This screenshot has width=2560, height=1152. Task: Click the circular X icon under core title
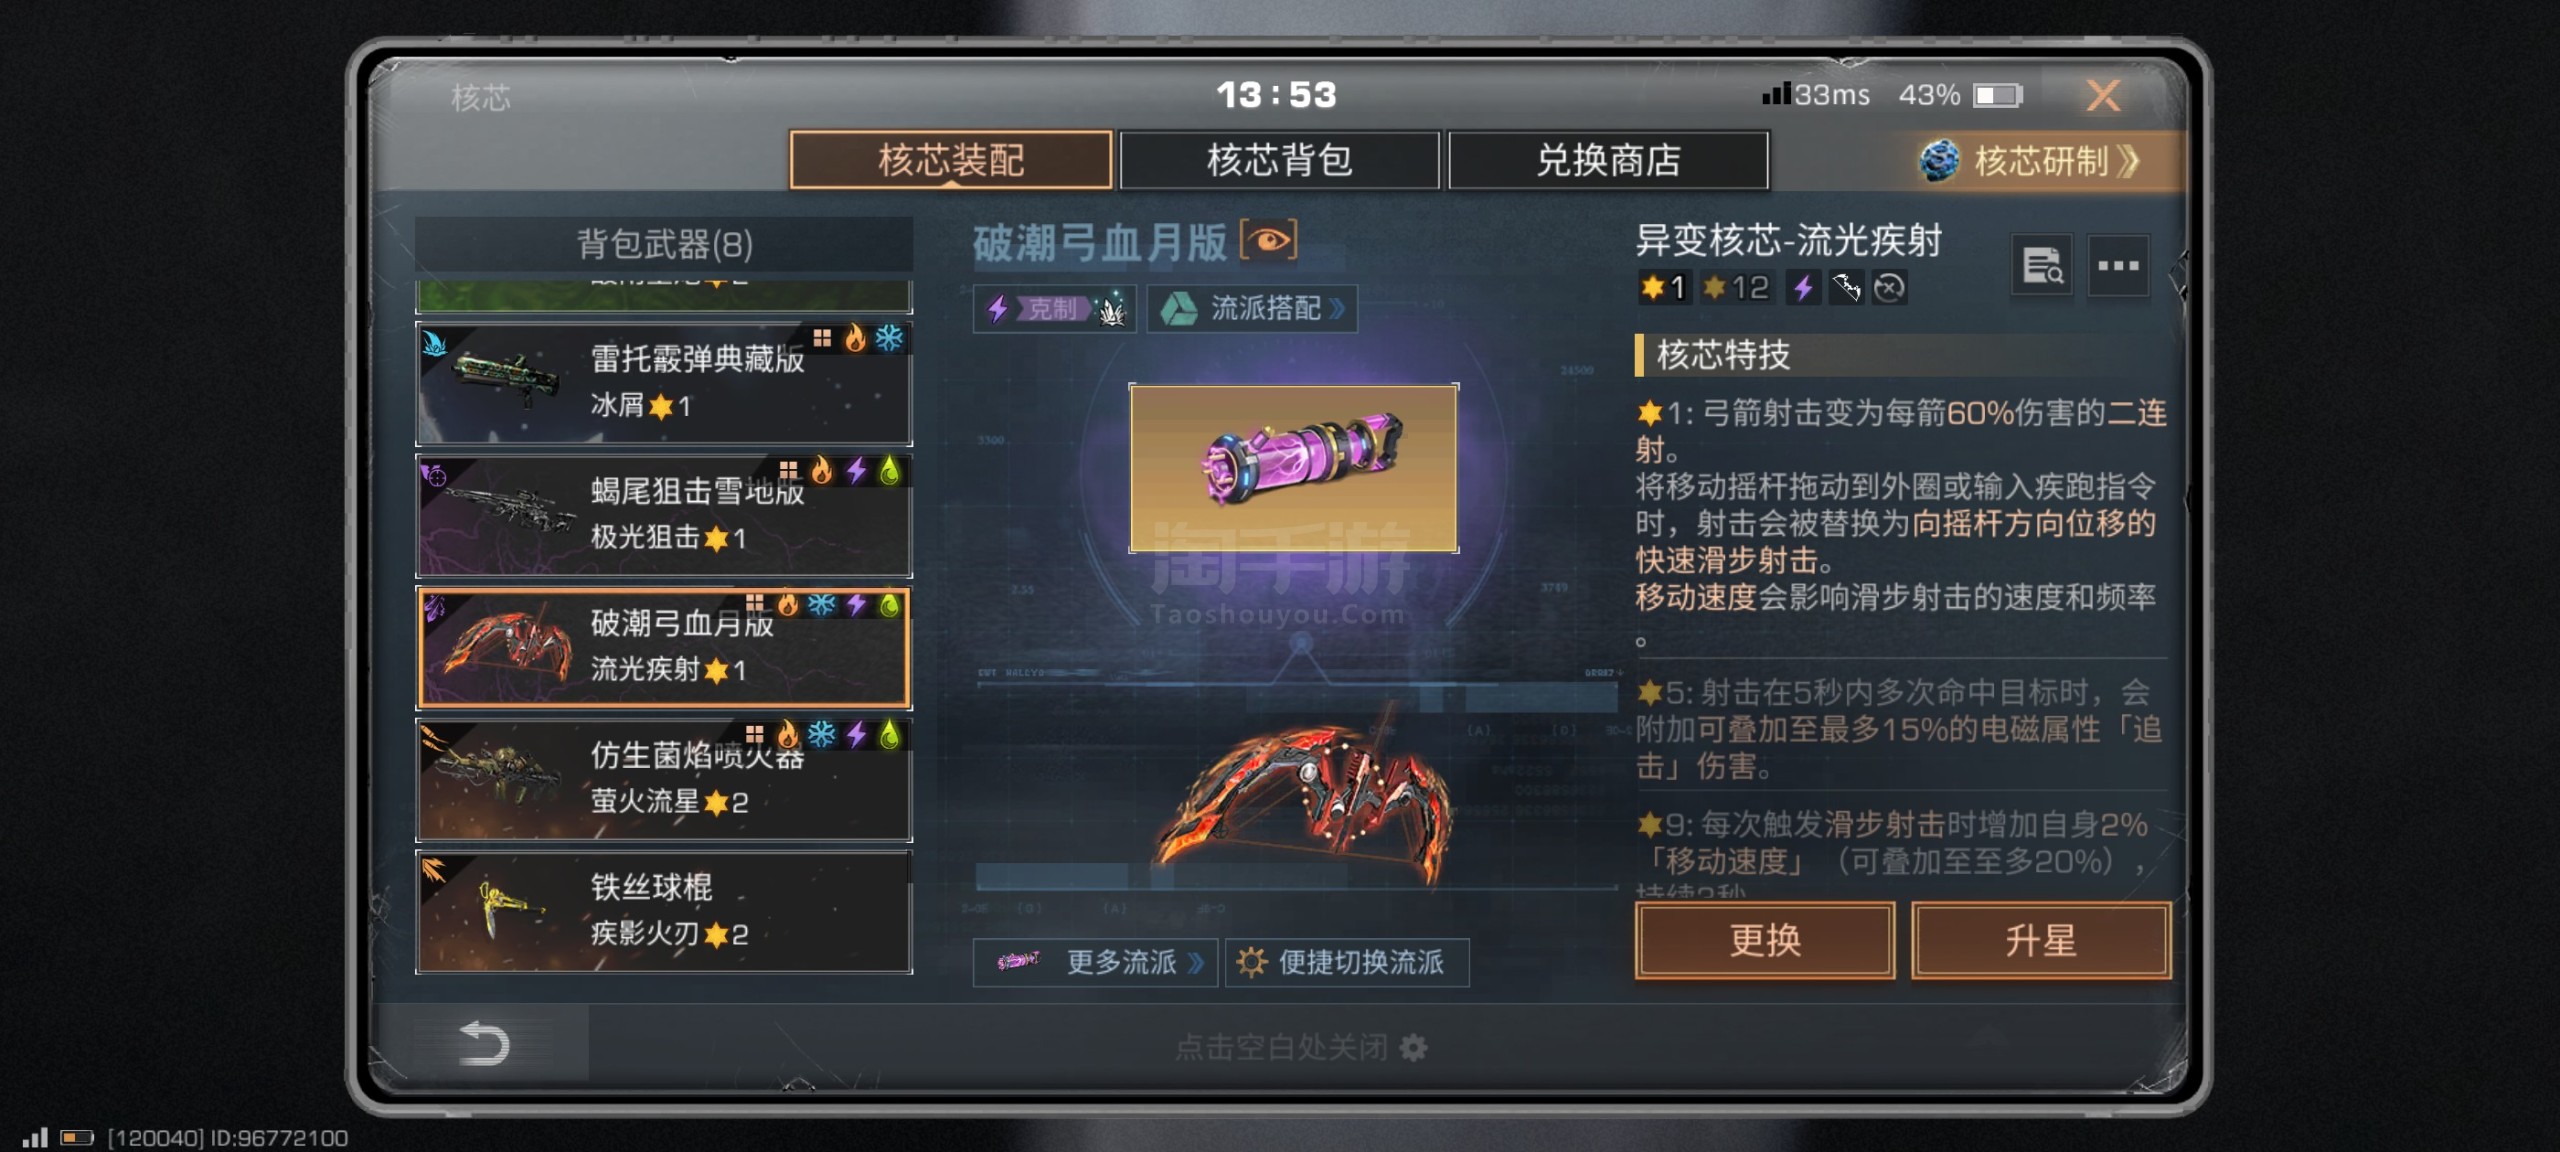coord(1888,288)
